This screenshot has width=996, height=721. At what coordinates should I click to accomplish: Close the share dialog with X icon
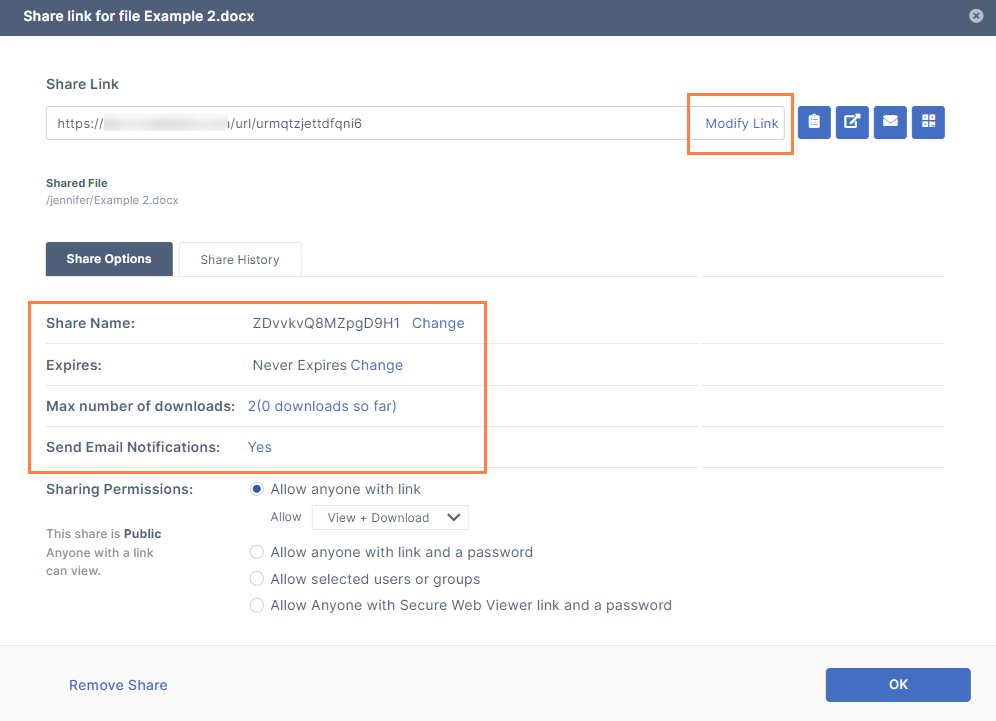pos(976,16)
